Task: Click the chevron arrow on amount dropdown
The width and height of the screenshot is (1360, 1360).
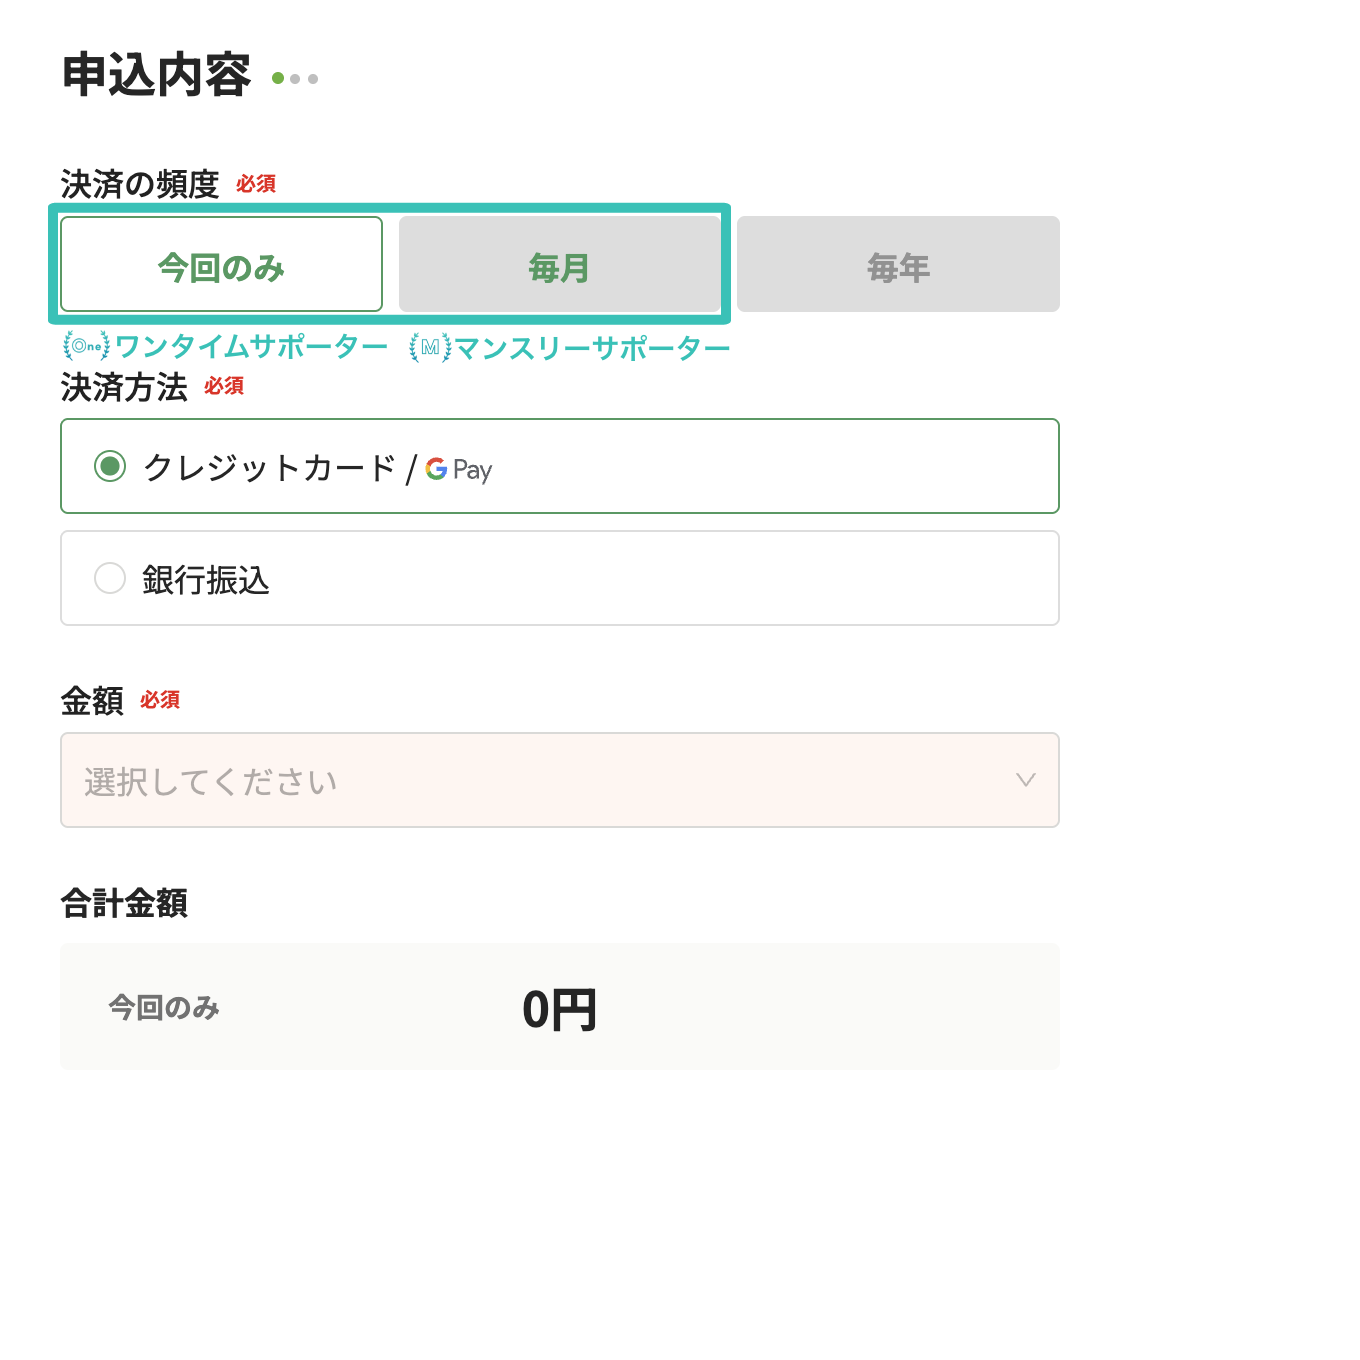Action: 1025,780
